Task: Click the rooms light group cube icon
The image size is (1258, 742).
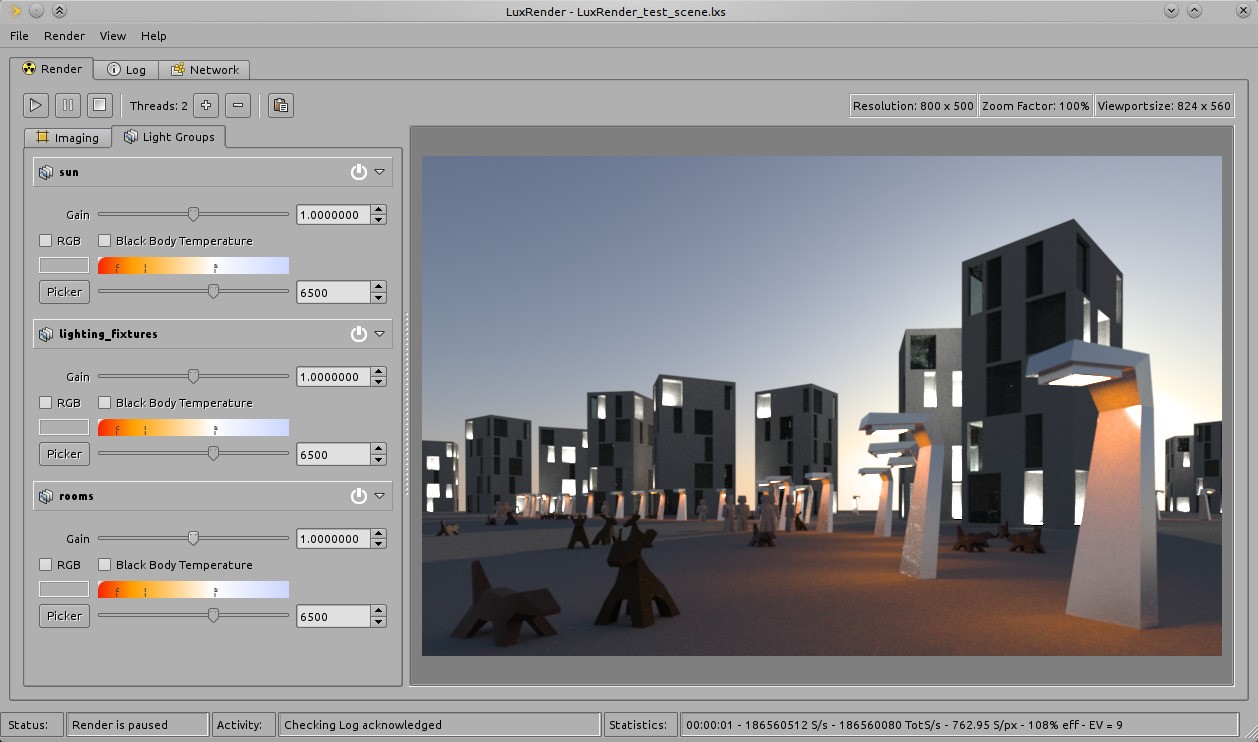Action: pos(46,495)
